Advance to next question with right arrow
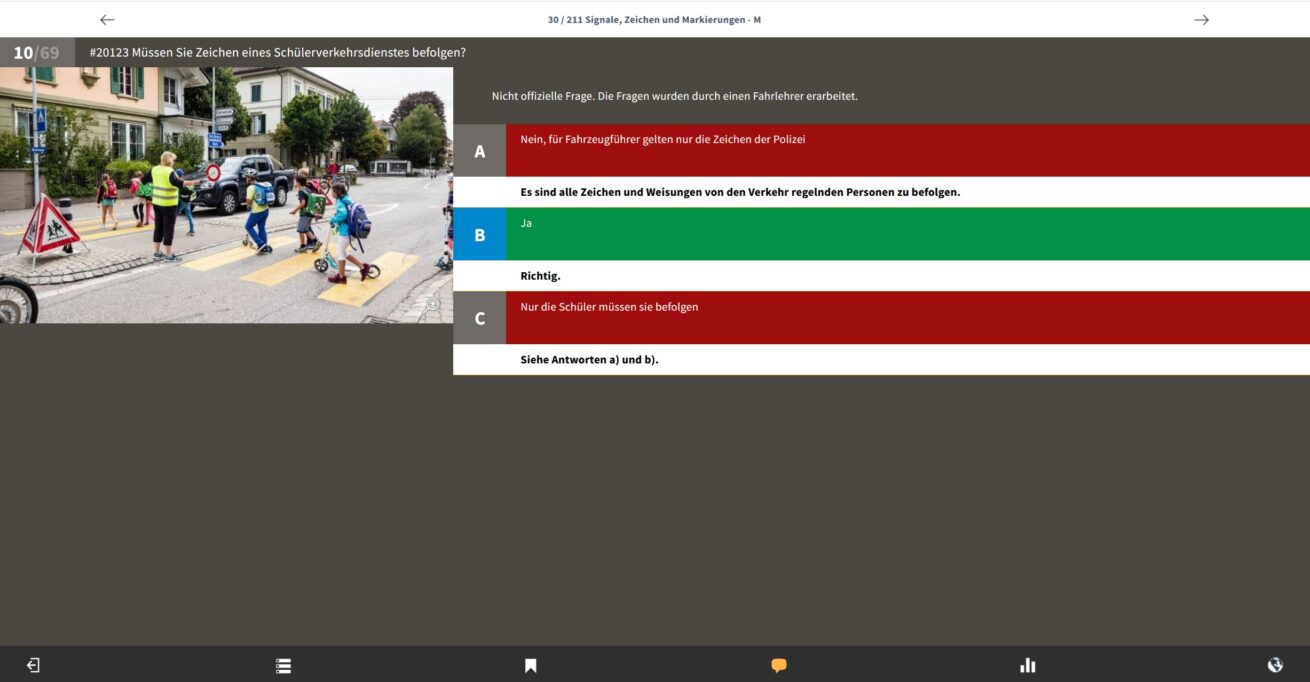1310x682 pixels. click(1201, 20)
